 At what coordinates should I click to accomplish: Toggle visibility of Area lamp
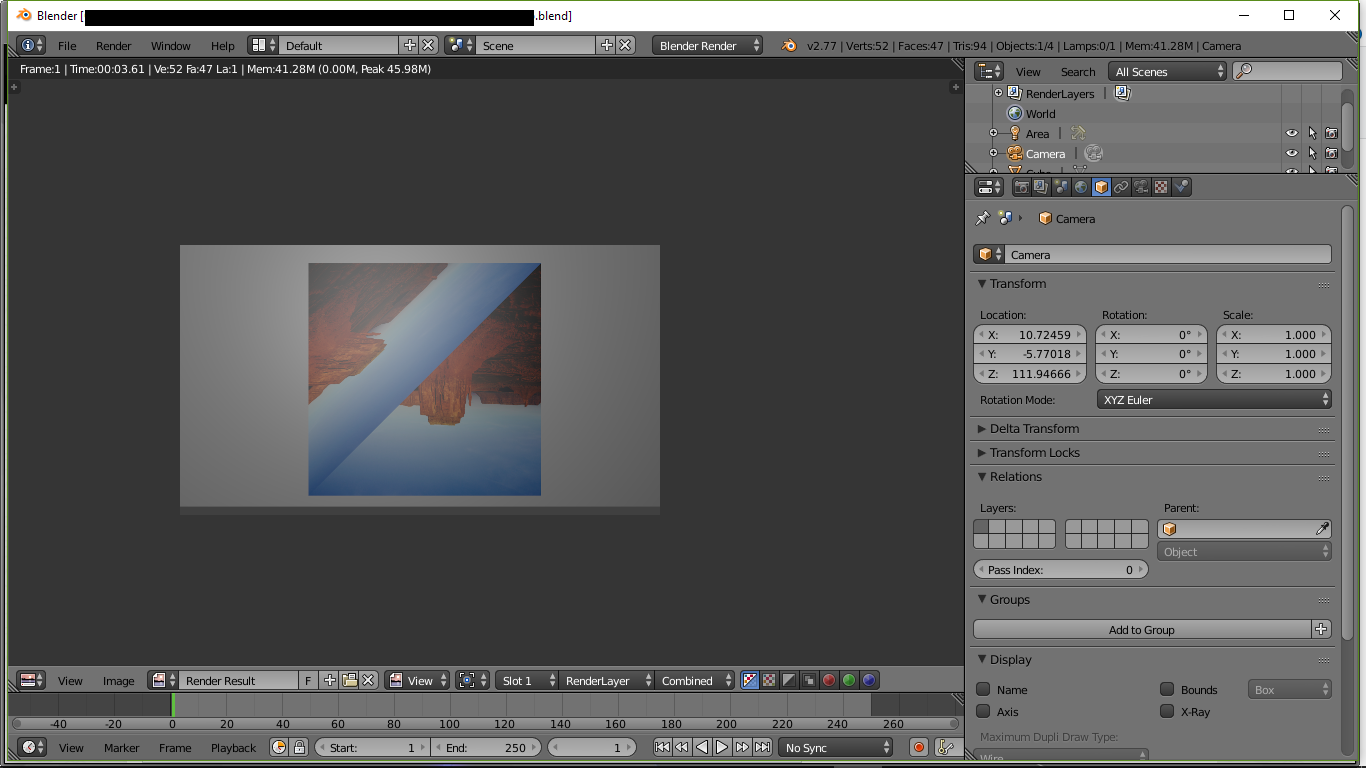coord(1292,133)
